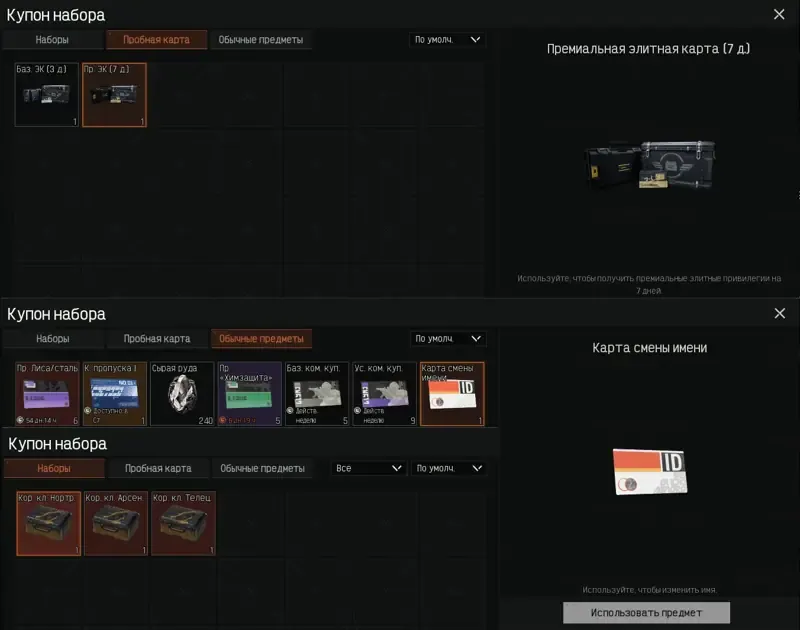Select the Кор. кл. Нортр. box

click(x=48, y=523)
